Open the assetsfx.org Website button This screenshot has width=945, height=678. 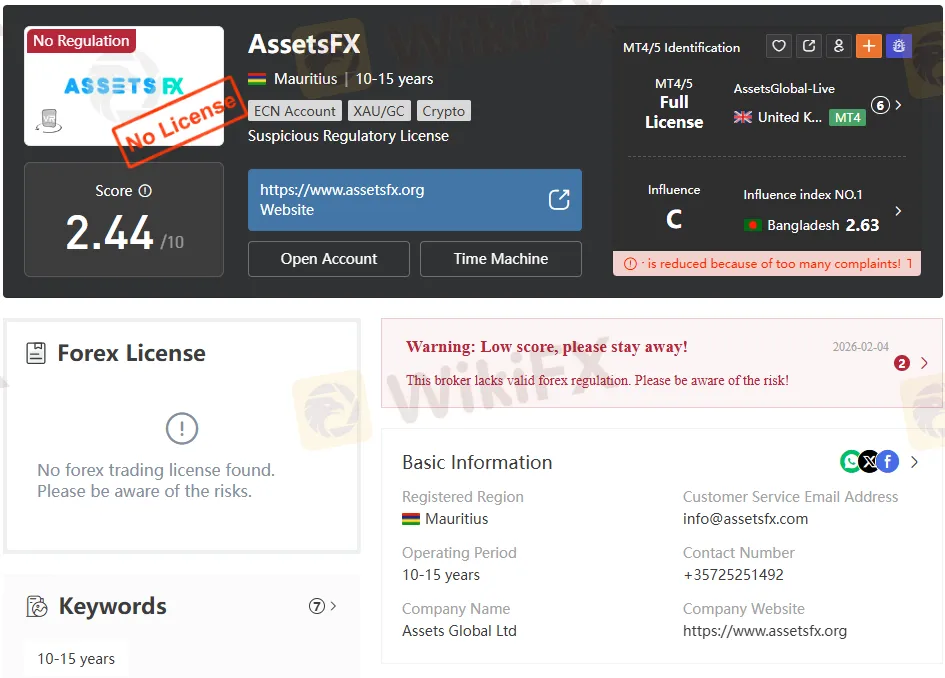click(415, 200)
